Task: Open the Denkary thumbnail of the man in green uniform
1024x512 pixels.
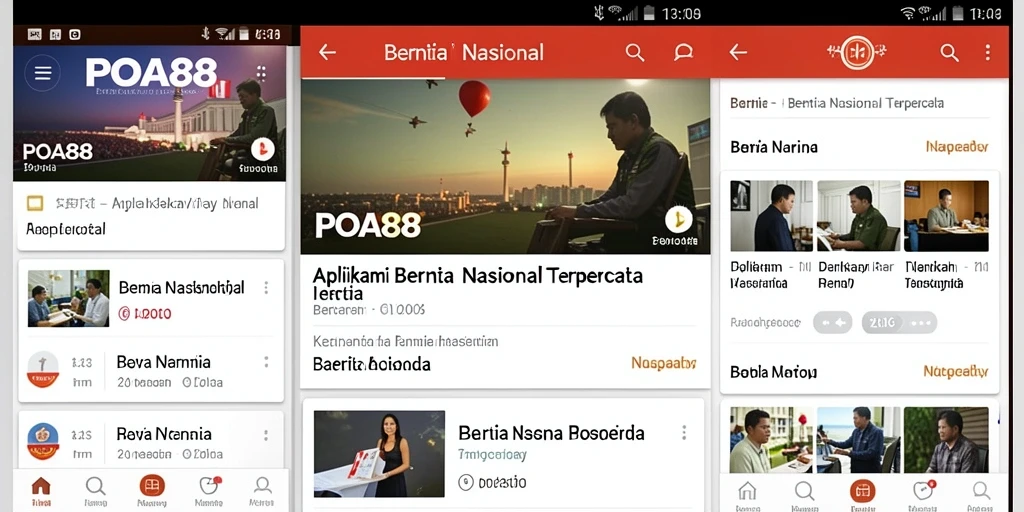Action: [x=859, y=216]
